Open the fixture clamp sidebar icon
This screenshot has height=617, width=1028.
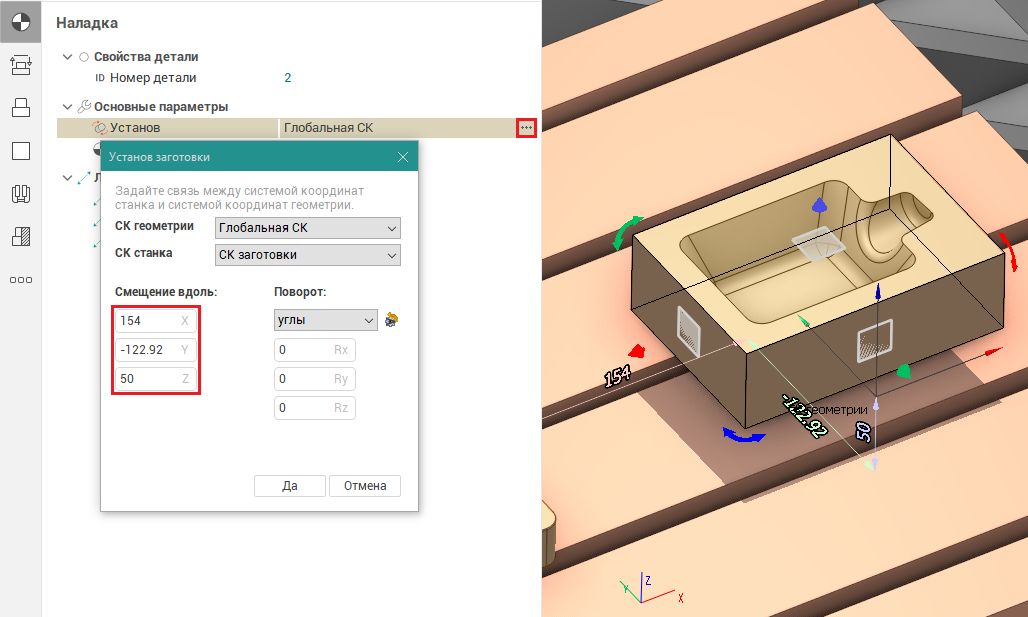(20, 194)
